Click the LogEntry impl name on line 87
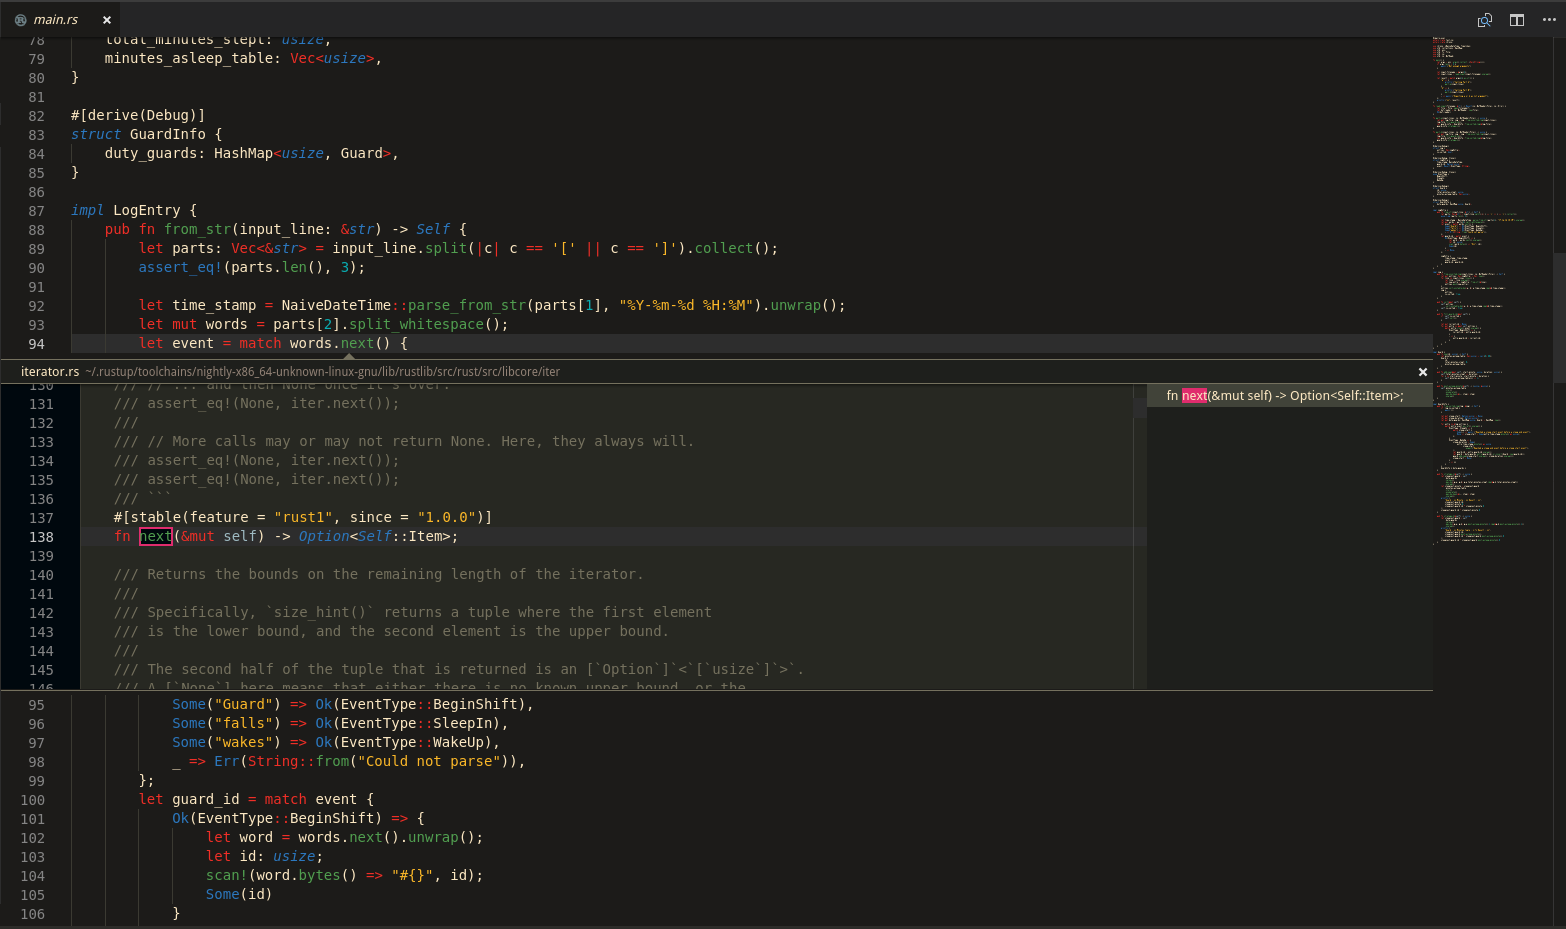1566x929 pixels. (147, 211)
